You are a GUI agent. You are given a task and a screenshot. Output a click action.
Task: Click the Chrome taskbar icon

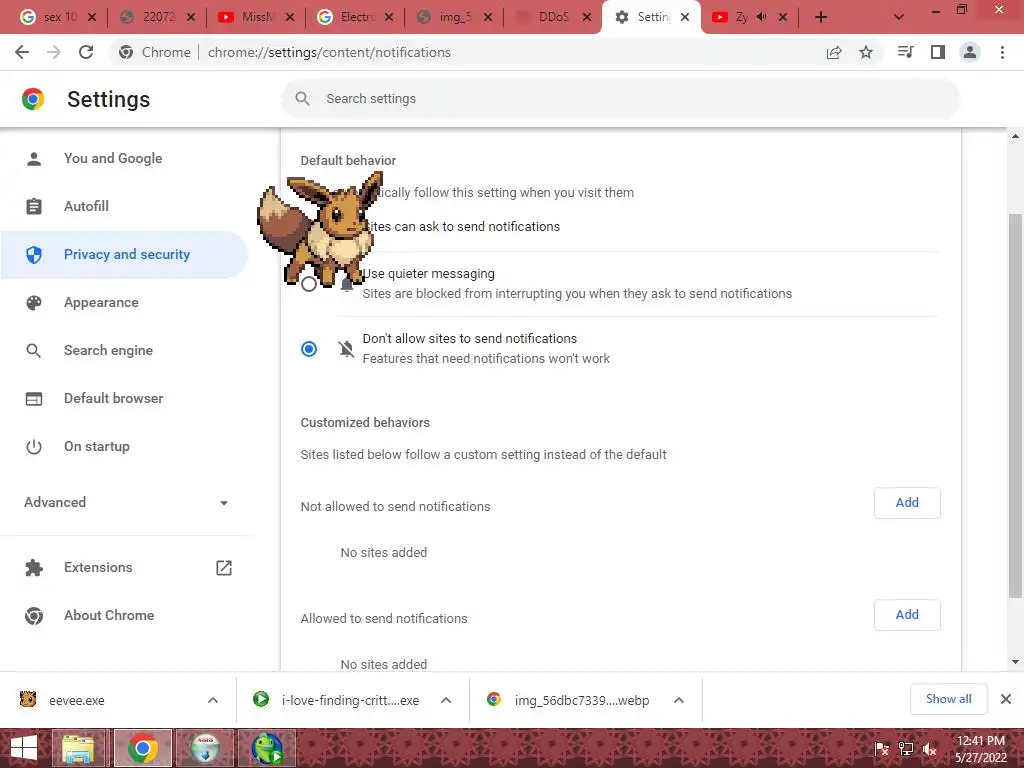pyautogui.click(x=143, y=748)
